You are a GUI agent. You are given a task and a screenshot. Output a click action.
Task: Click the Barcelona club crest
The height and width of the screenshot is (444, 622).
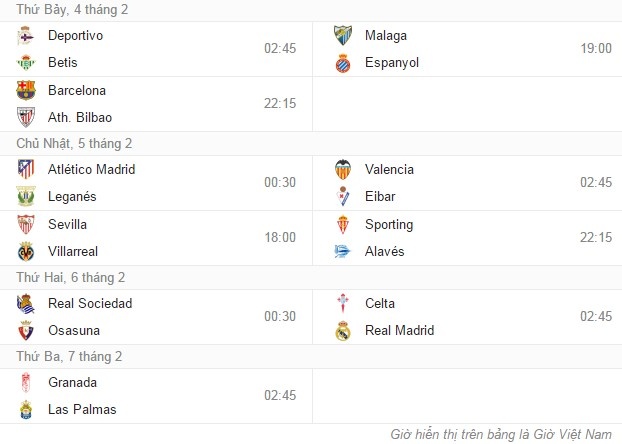(26, 90)
